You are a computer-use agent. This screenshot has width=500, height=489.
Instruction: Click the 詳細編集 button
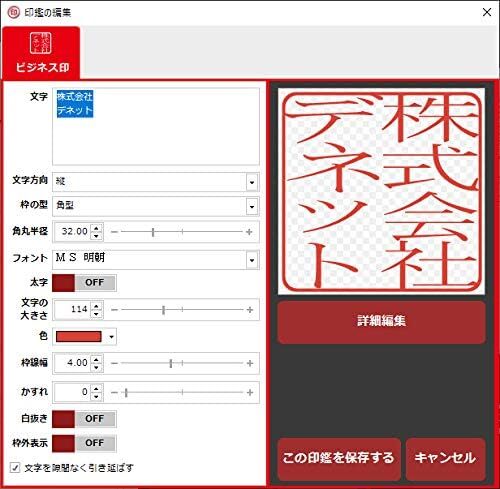click(x=381, y=321)
